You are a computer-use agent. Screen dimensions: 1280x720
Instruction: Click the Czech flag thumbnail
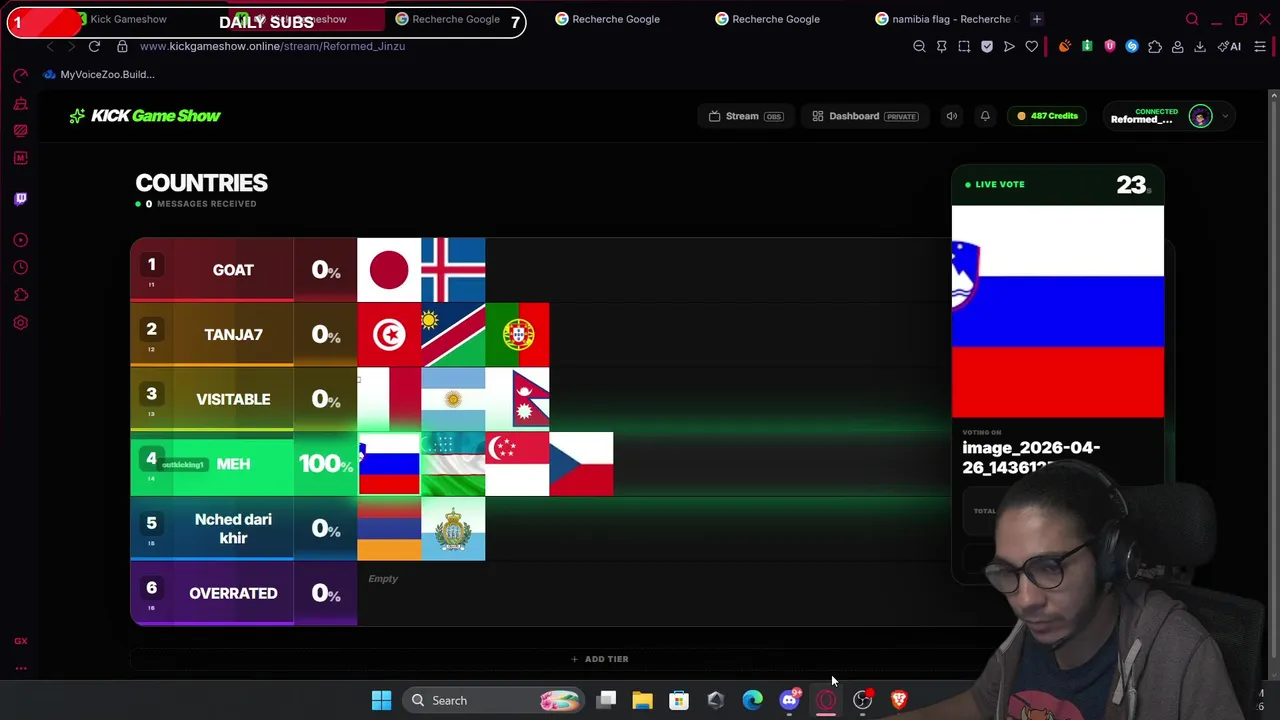pos(581,464)
